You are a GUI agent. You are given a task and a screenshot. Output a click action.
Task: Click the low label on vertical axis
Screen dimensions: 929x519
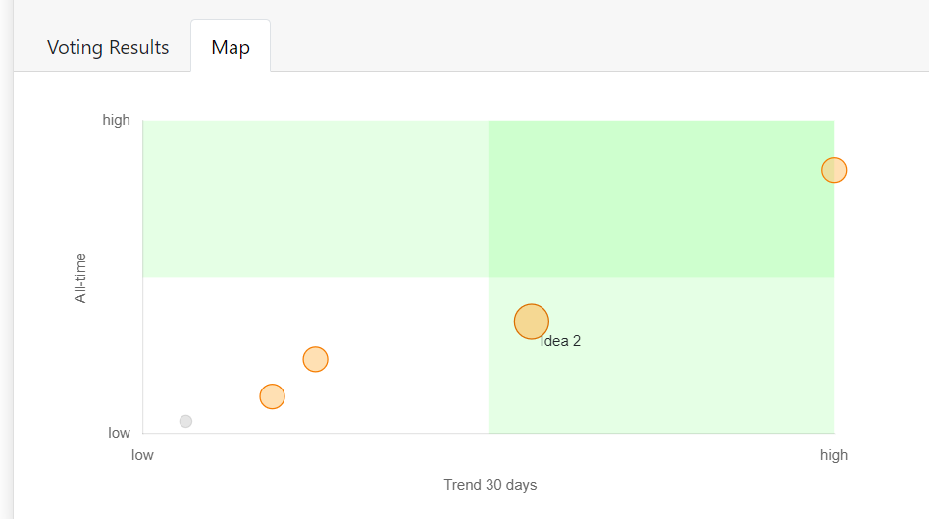pyautogui.click(x=119, y=433)
